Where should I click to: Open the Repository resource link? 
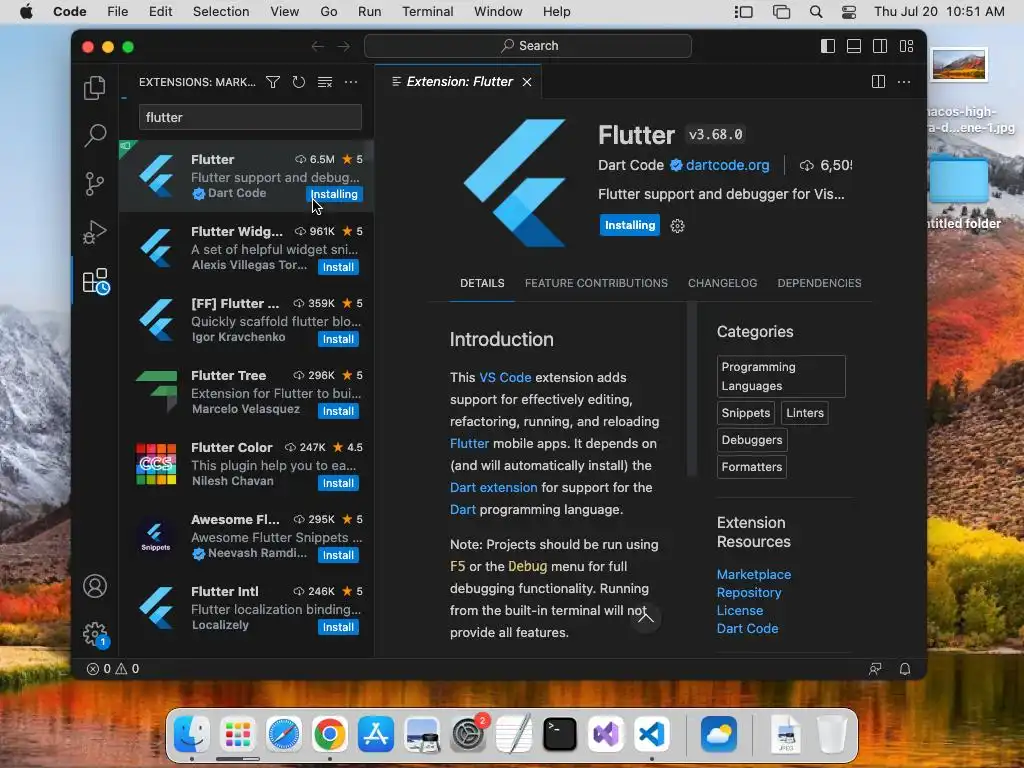749,592
